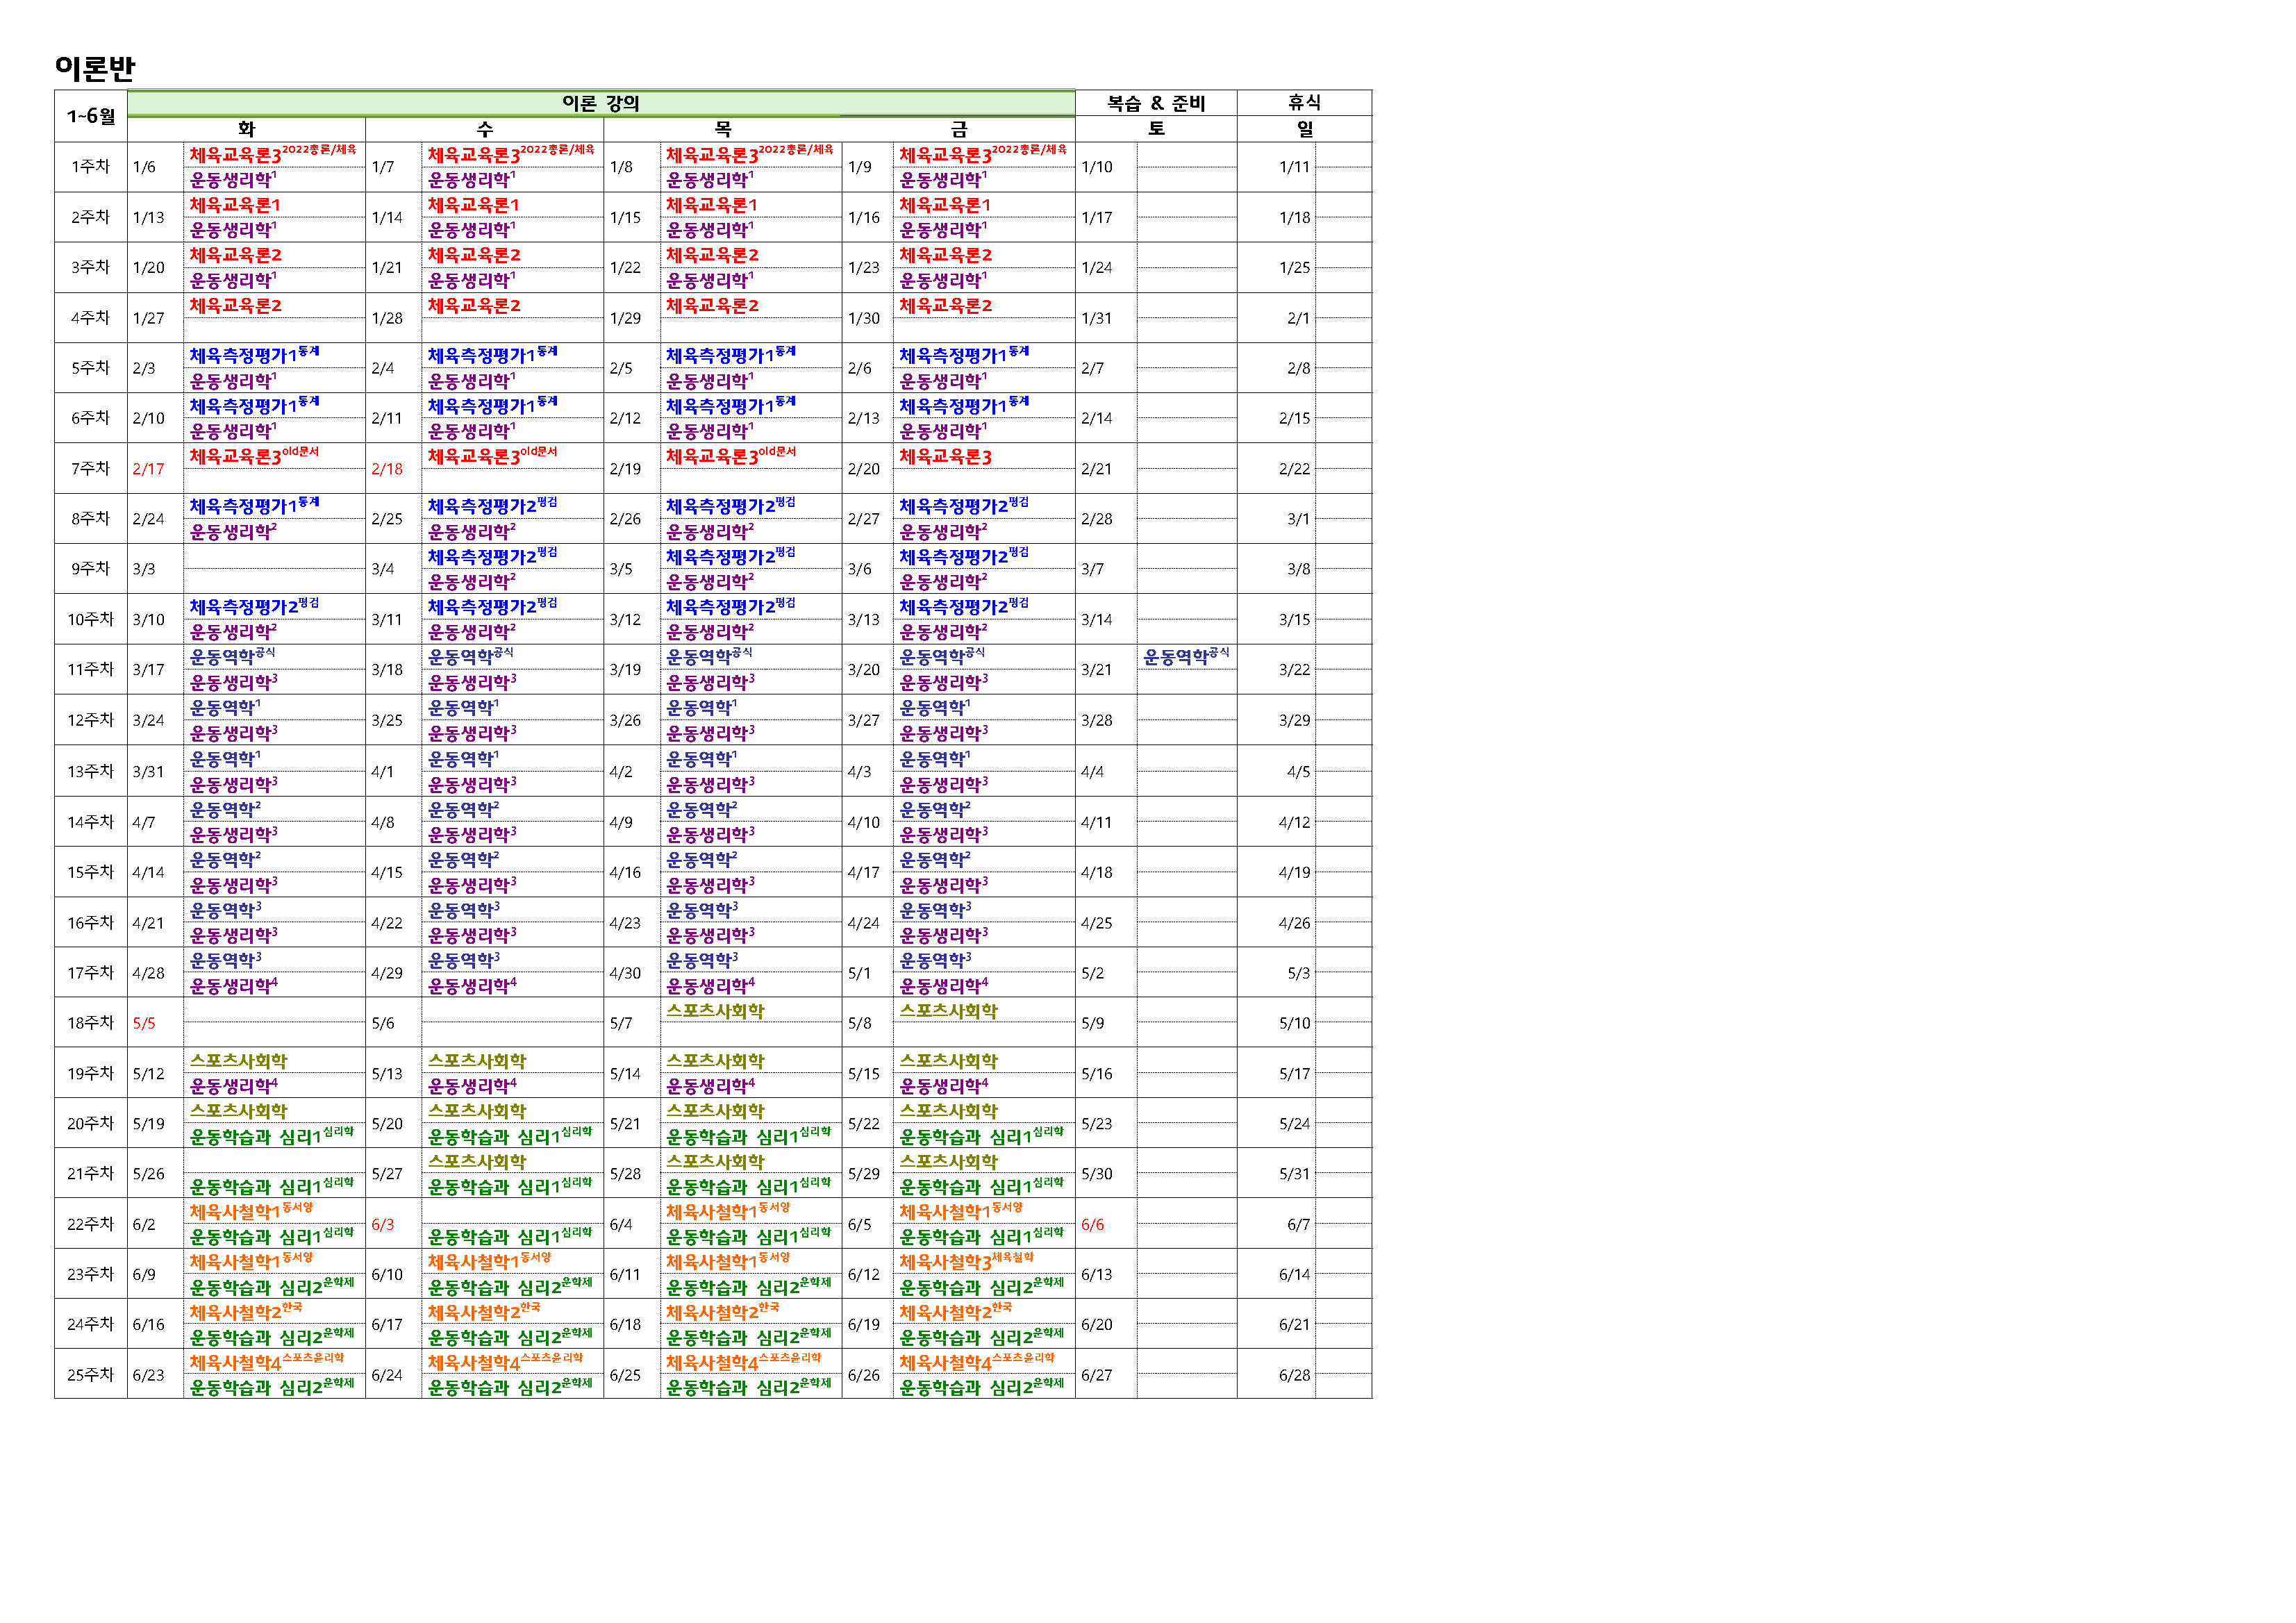The height and width of the screenshot is (1623, 2296).
Task: Click the 휴식 column header
Action: coord(1303,103)
